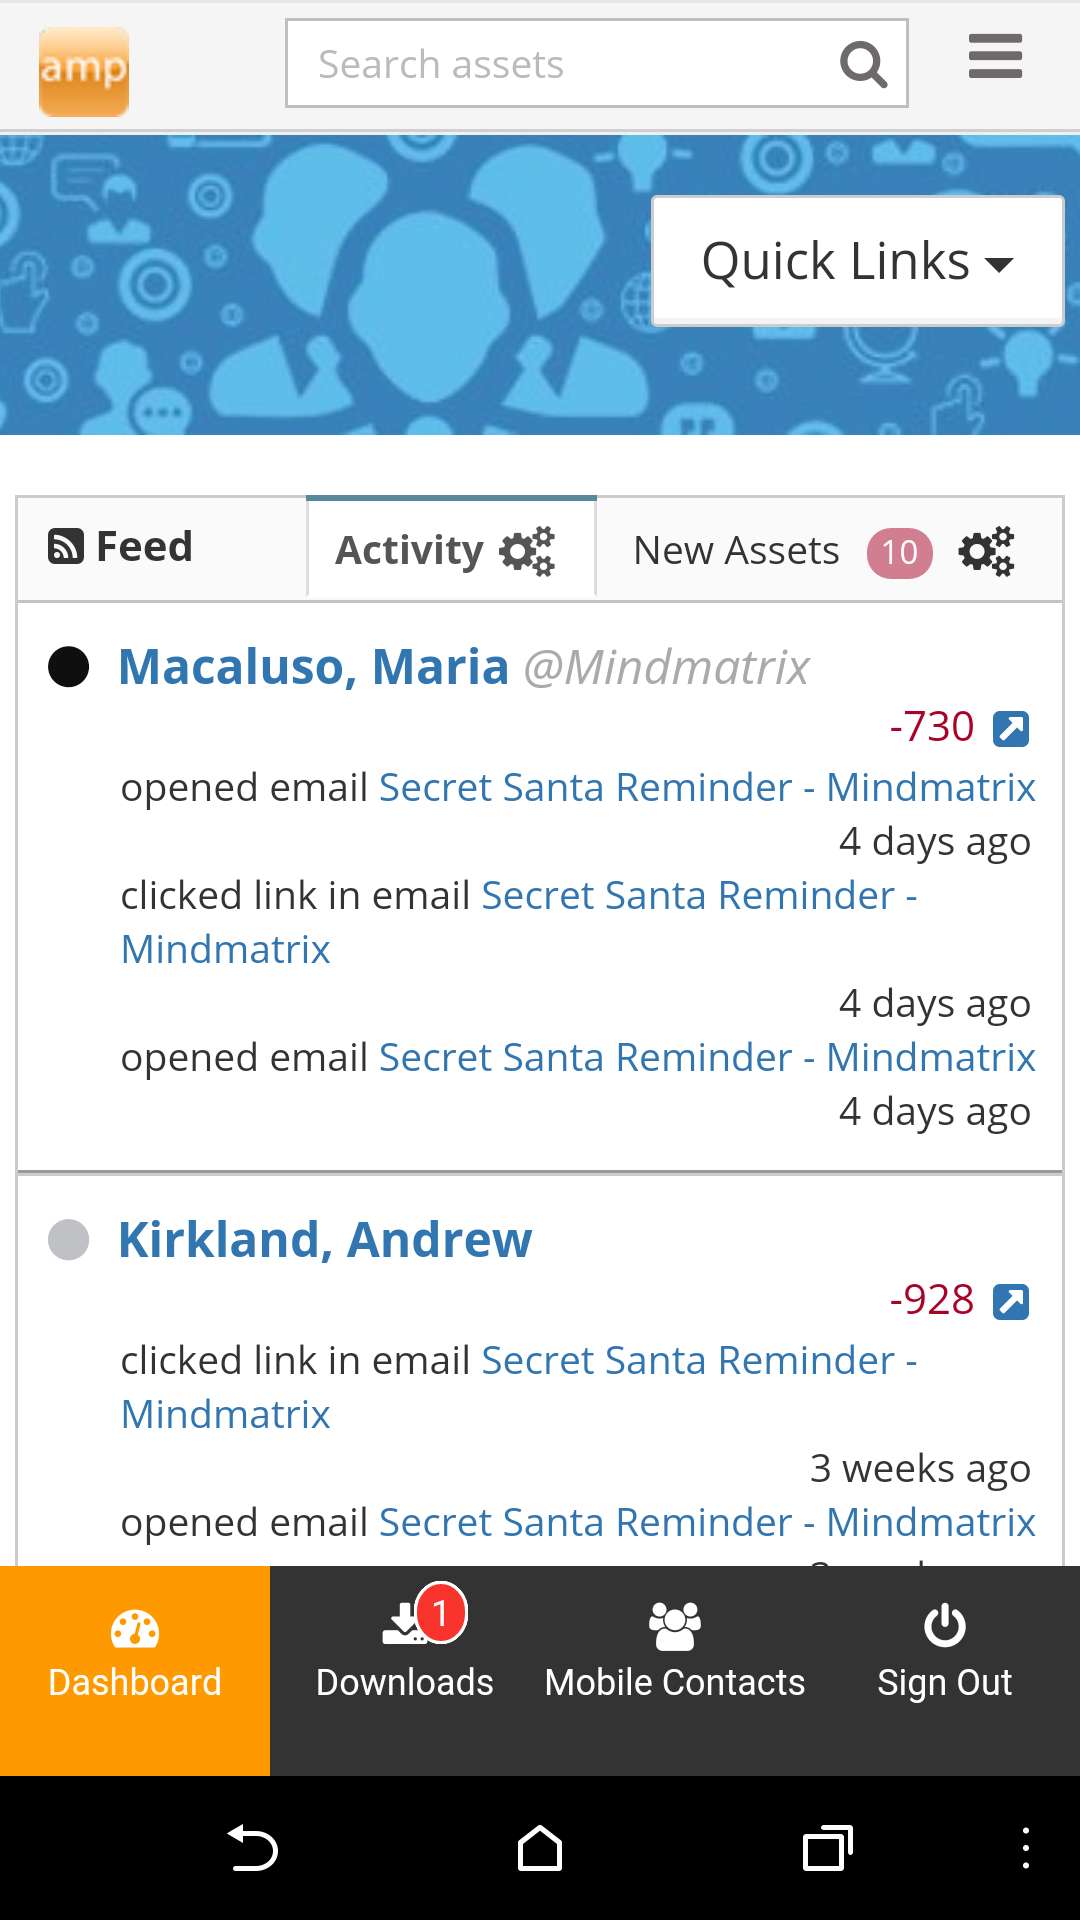Go to Mobile Contacts
1080x1920 pixels.
[675, 1650]
